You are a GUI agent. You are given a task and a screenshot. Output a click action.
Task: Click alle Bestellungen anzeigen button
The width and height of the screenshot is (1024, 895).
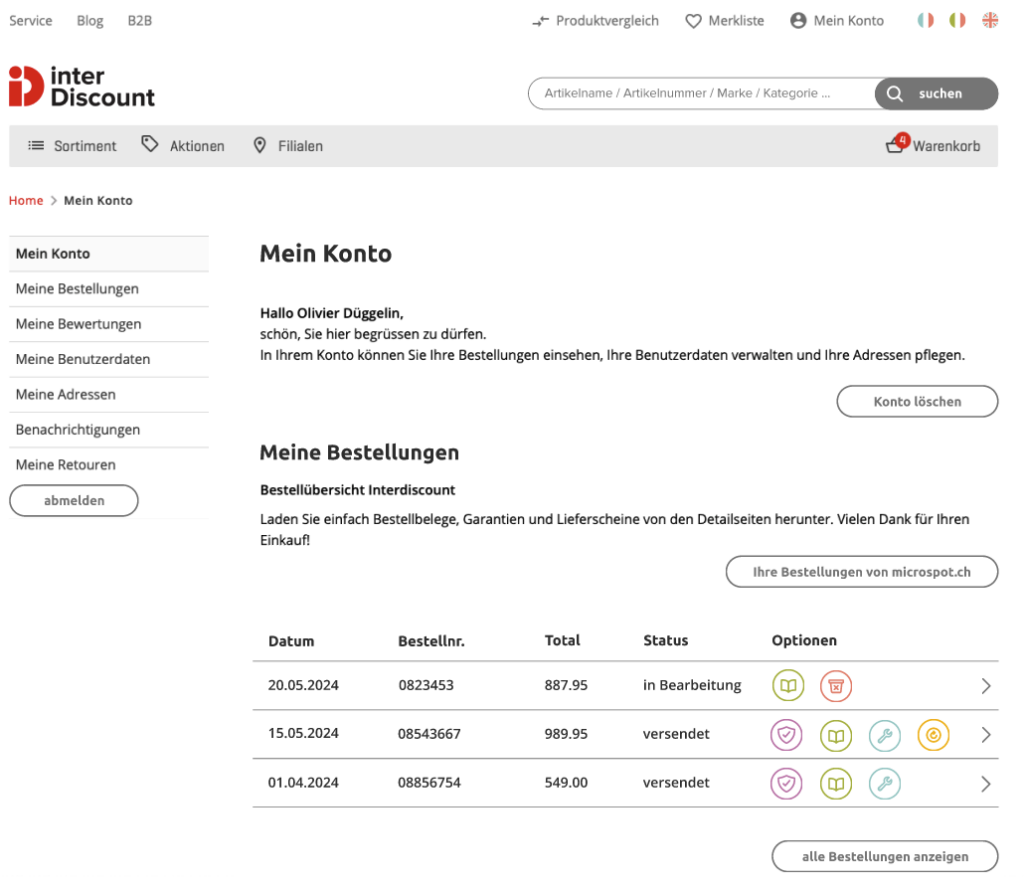point(885,856)
